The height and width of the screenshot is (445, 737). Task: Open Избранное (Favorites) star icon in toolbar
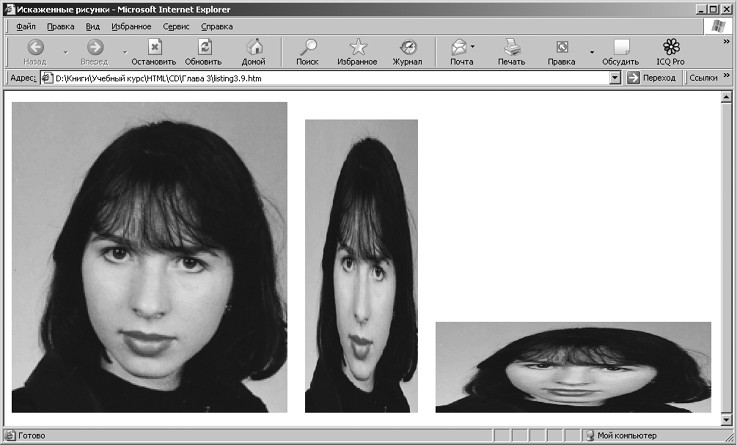coord(357,47)
